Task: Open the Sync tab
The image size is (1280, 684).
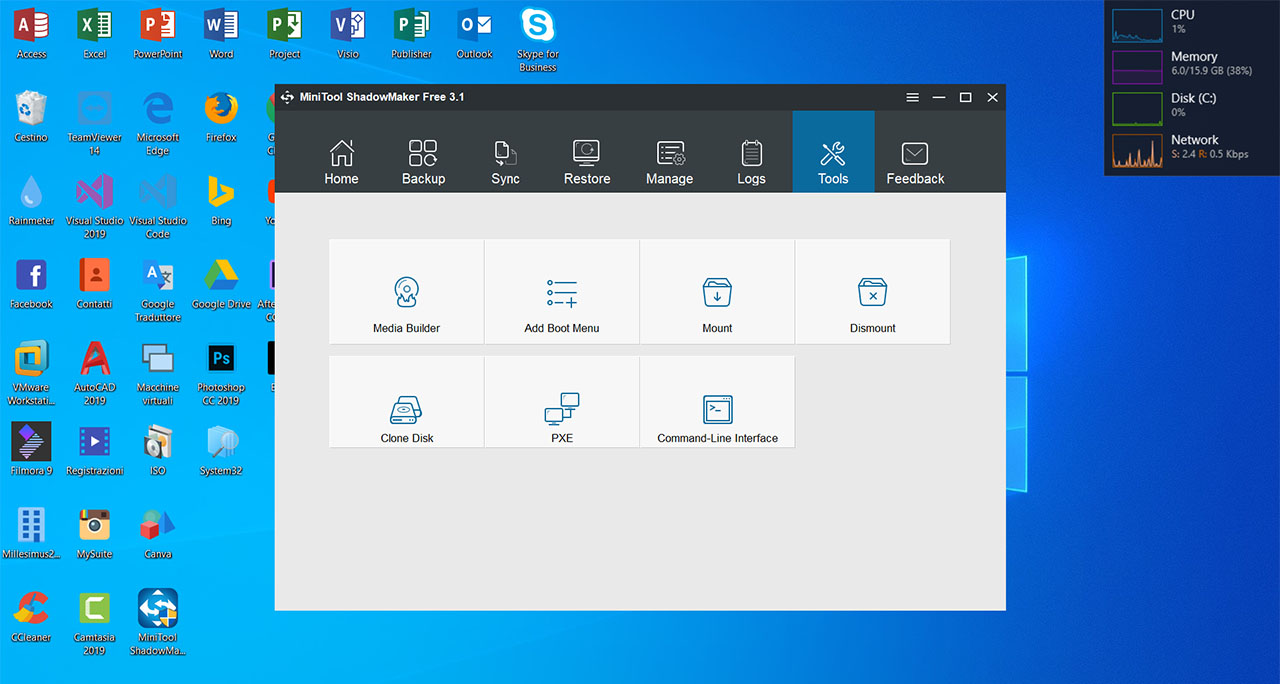Action: pos(505,152)
